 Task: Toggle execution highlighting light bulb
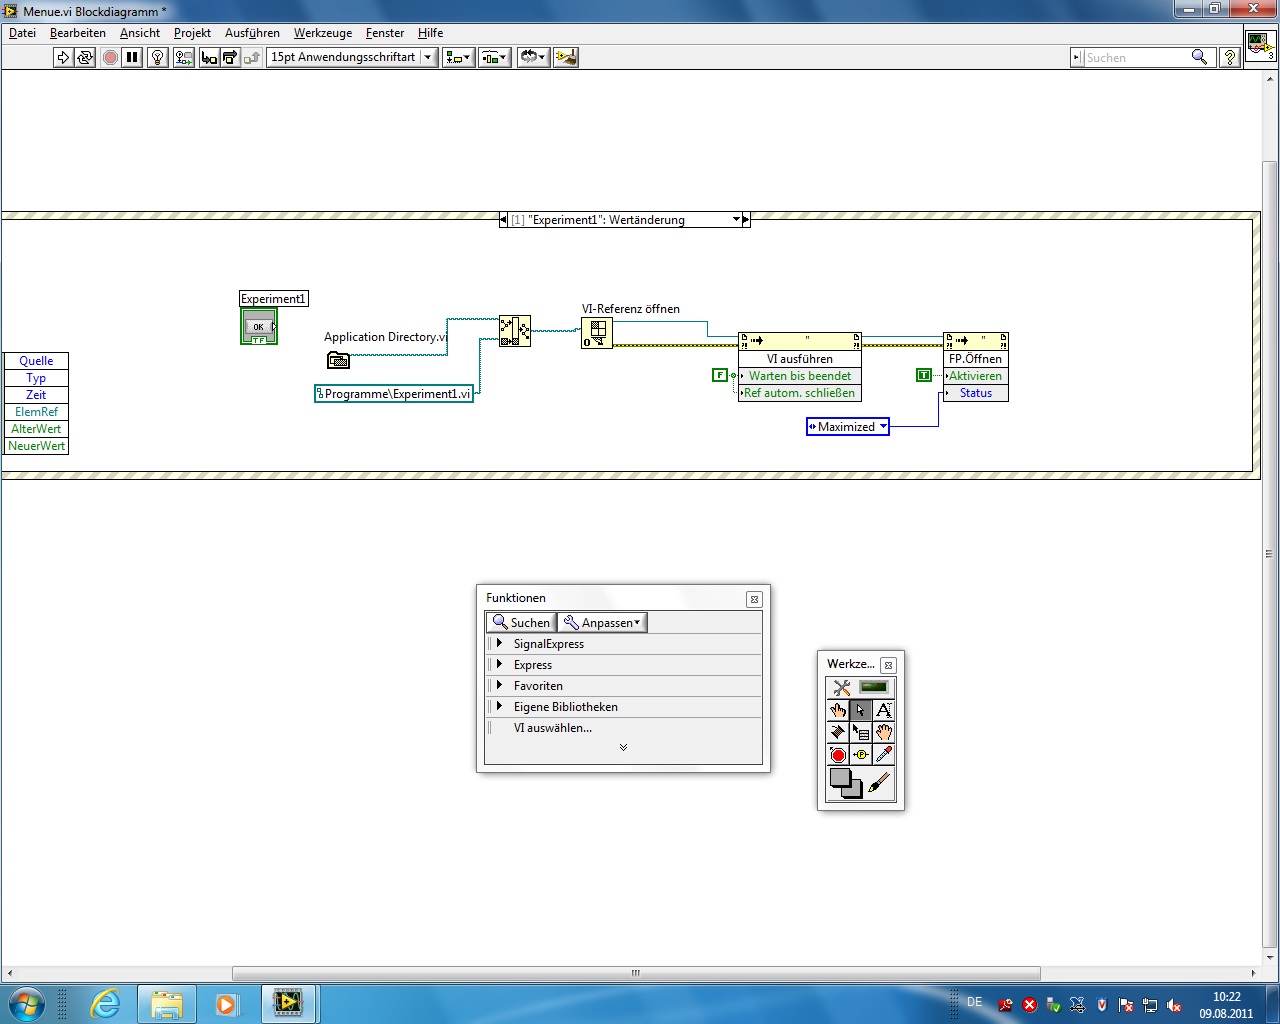click(x=157, y=58)
